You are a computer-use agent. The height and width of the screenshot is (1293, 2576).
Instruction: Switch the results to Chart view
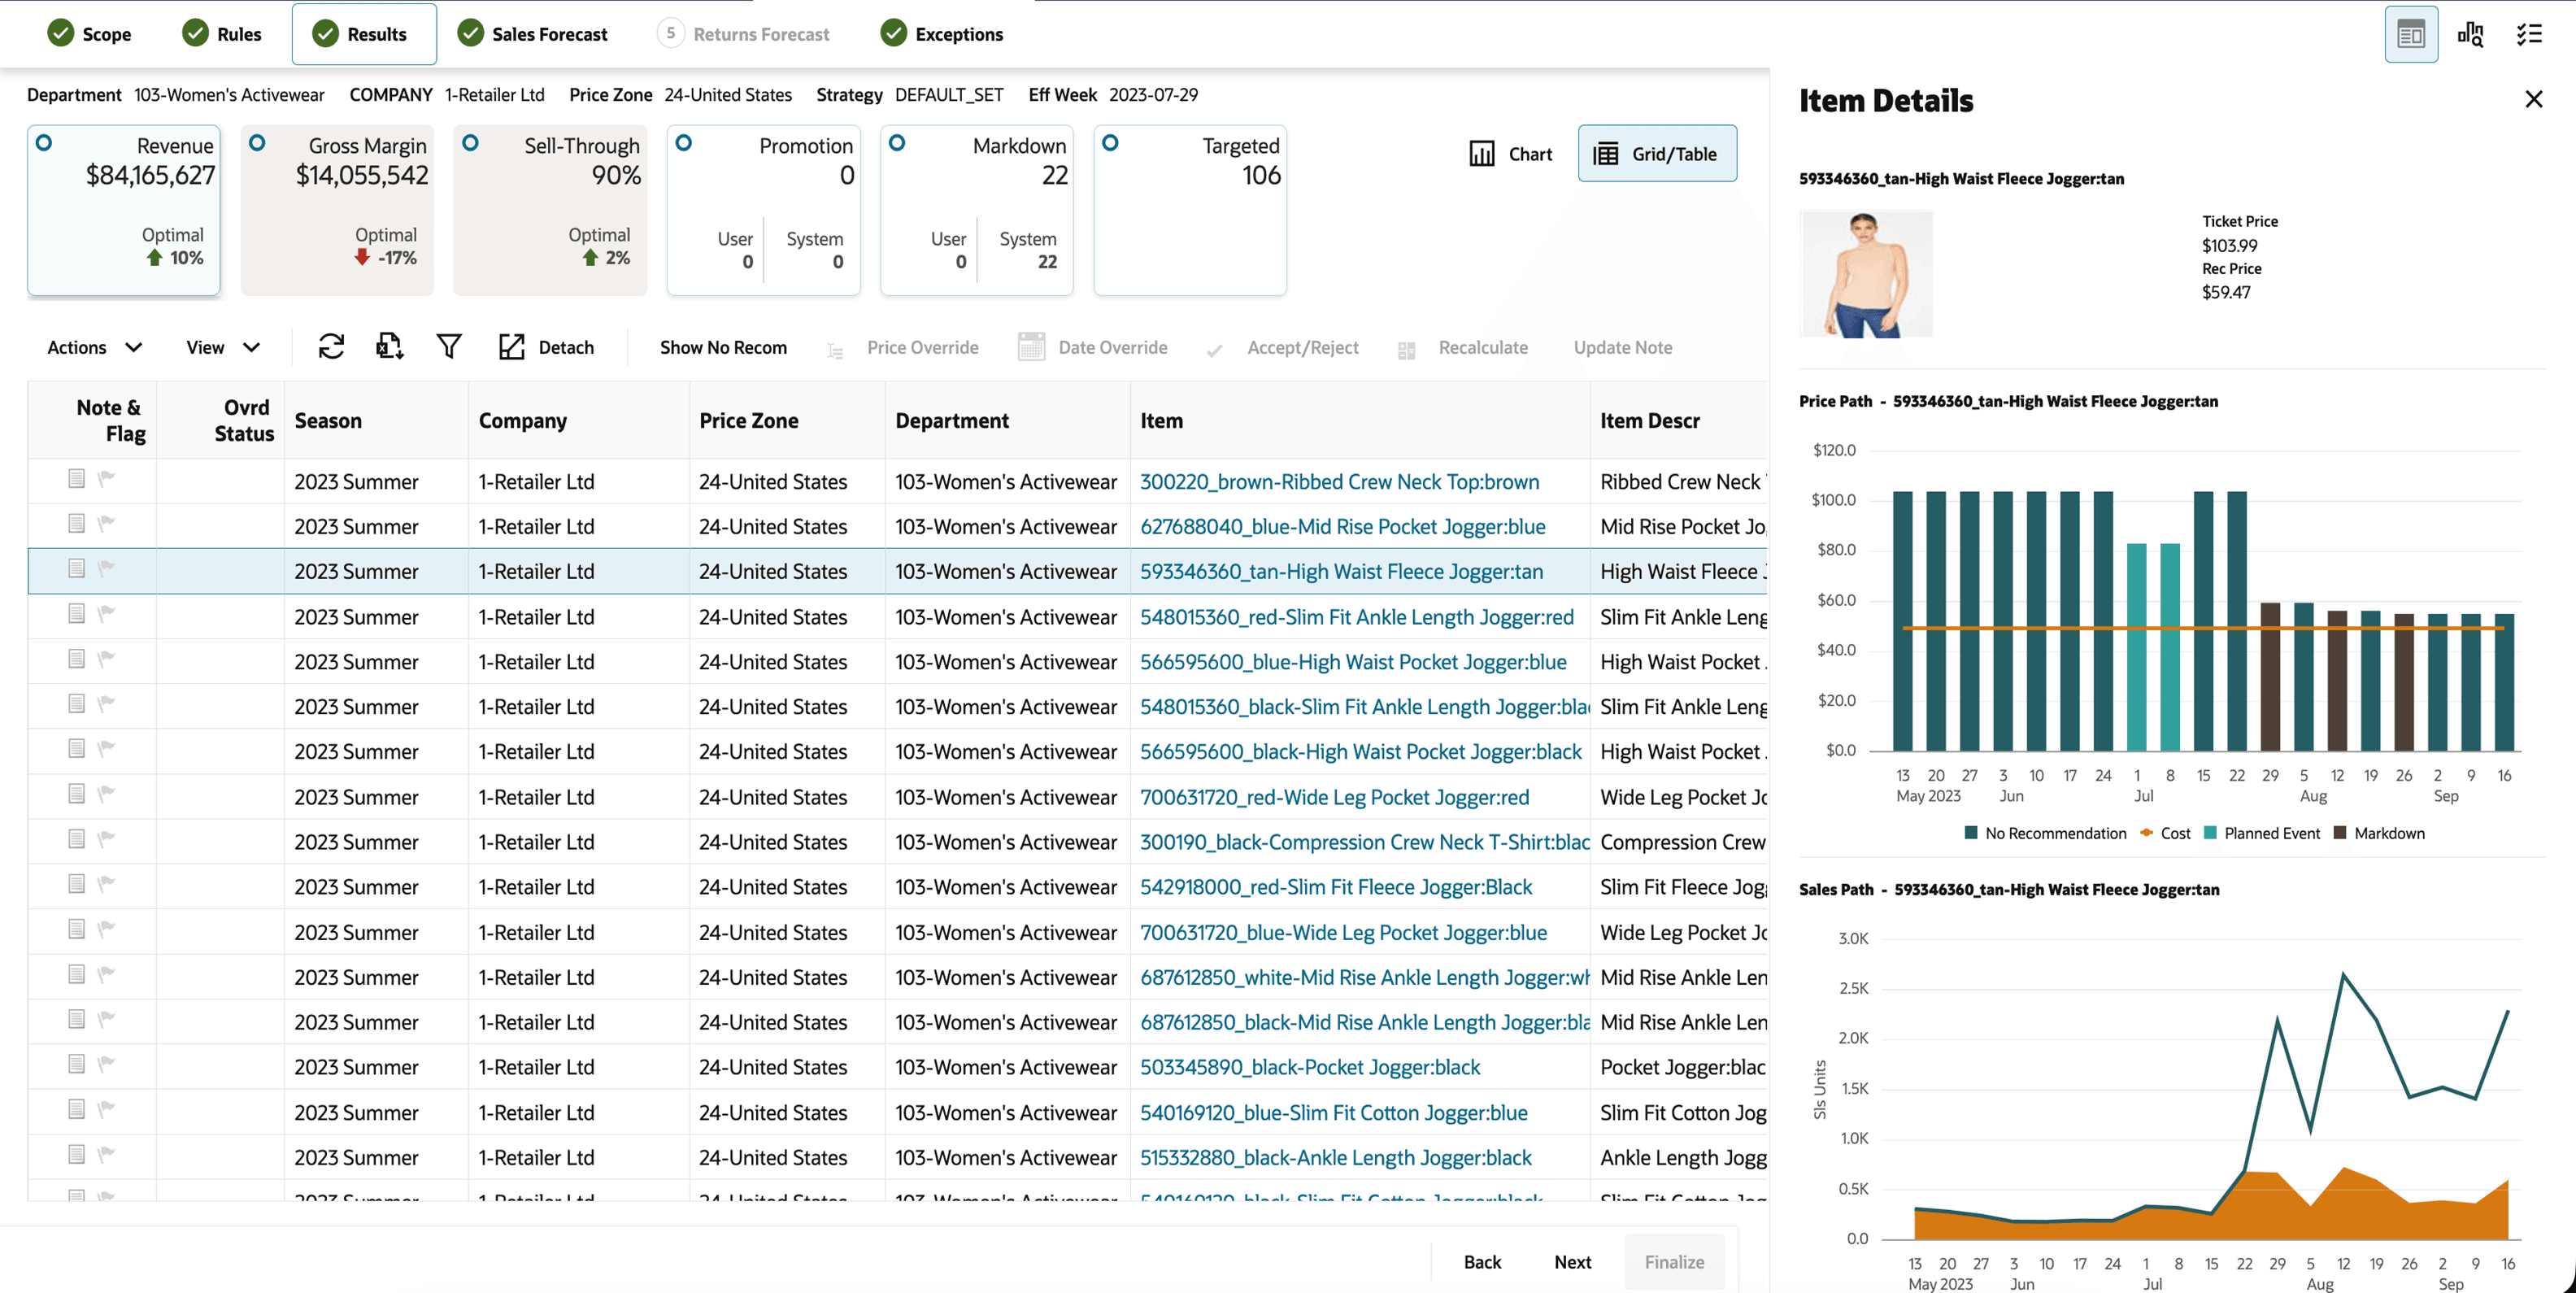[x=1510, y=153]
